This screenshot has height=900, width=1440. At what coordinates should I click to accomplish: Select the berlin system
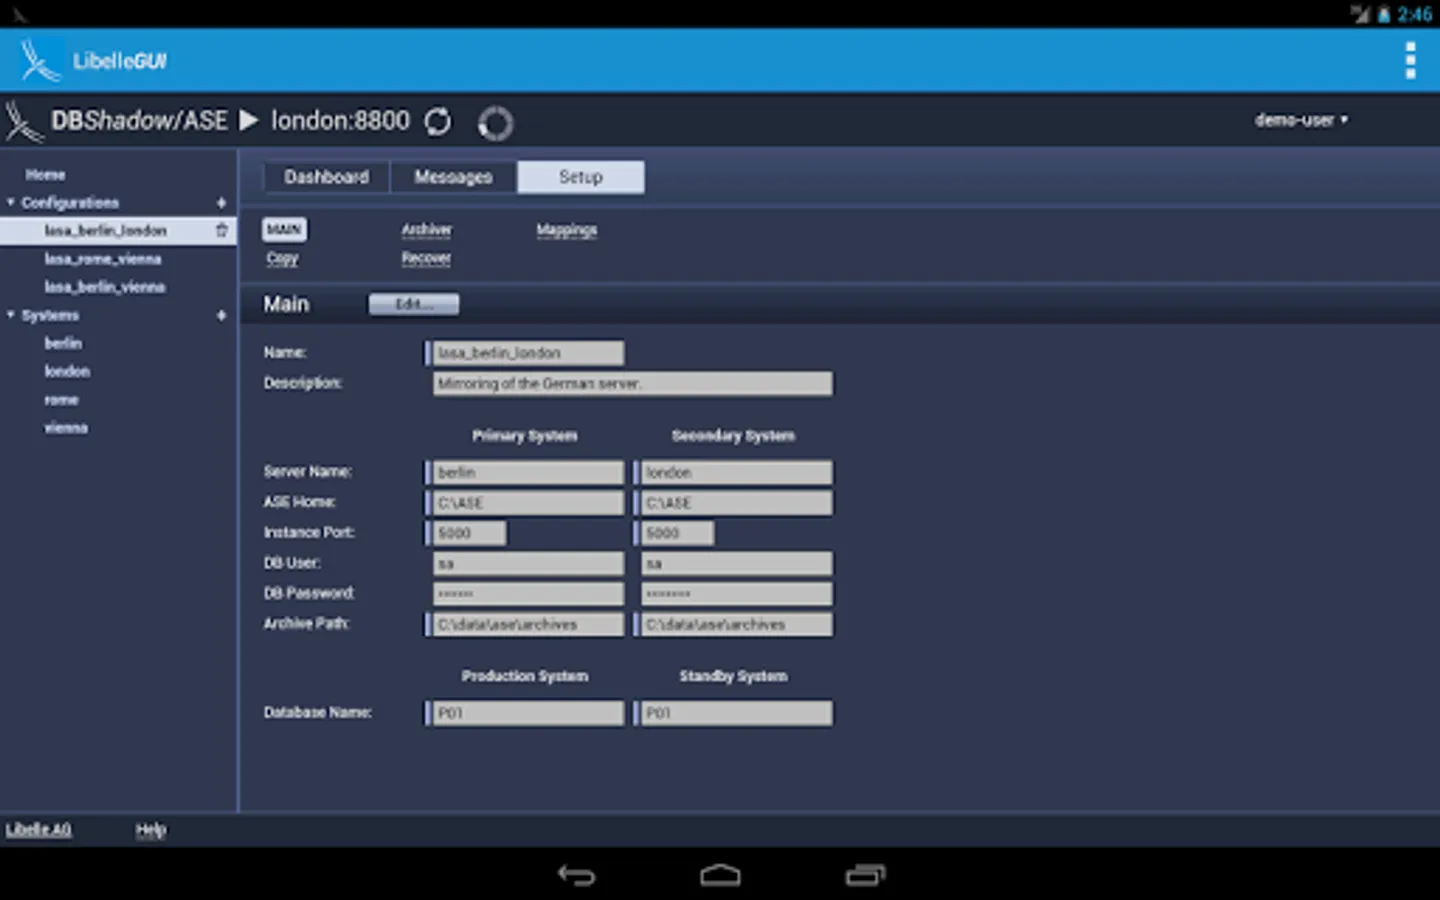pos(63,343)
